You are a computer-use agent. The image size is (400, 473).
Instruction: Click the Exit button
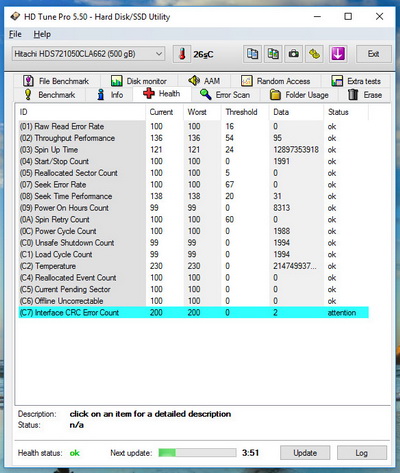[x=373, y=54]
